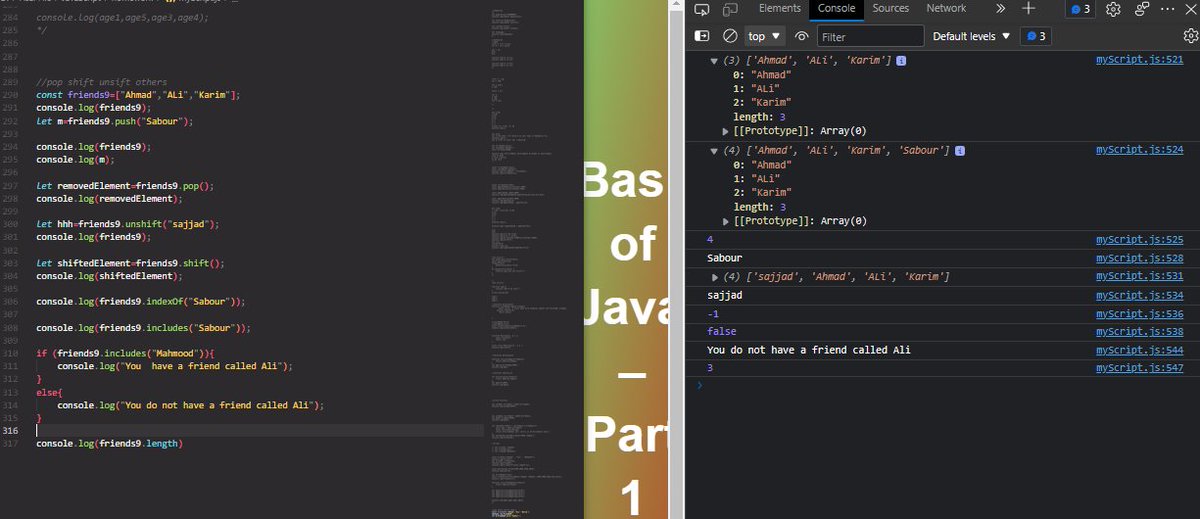
Task: Click the friends9.shift() code line
Action: (130, 263)
